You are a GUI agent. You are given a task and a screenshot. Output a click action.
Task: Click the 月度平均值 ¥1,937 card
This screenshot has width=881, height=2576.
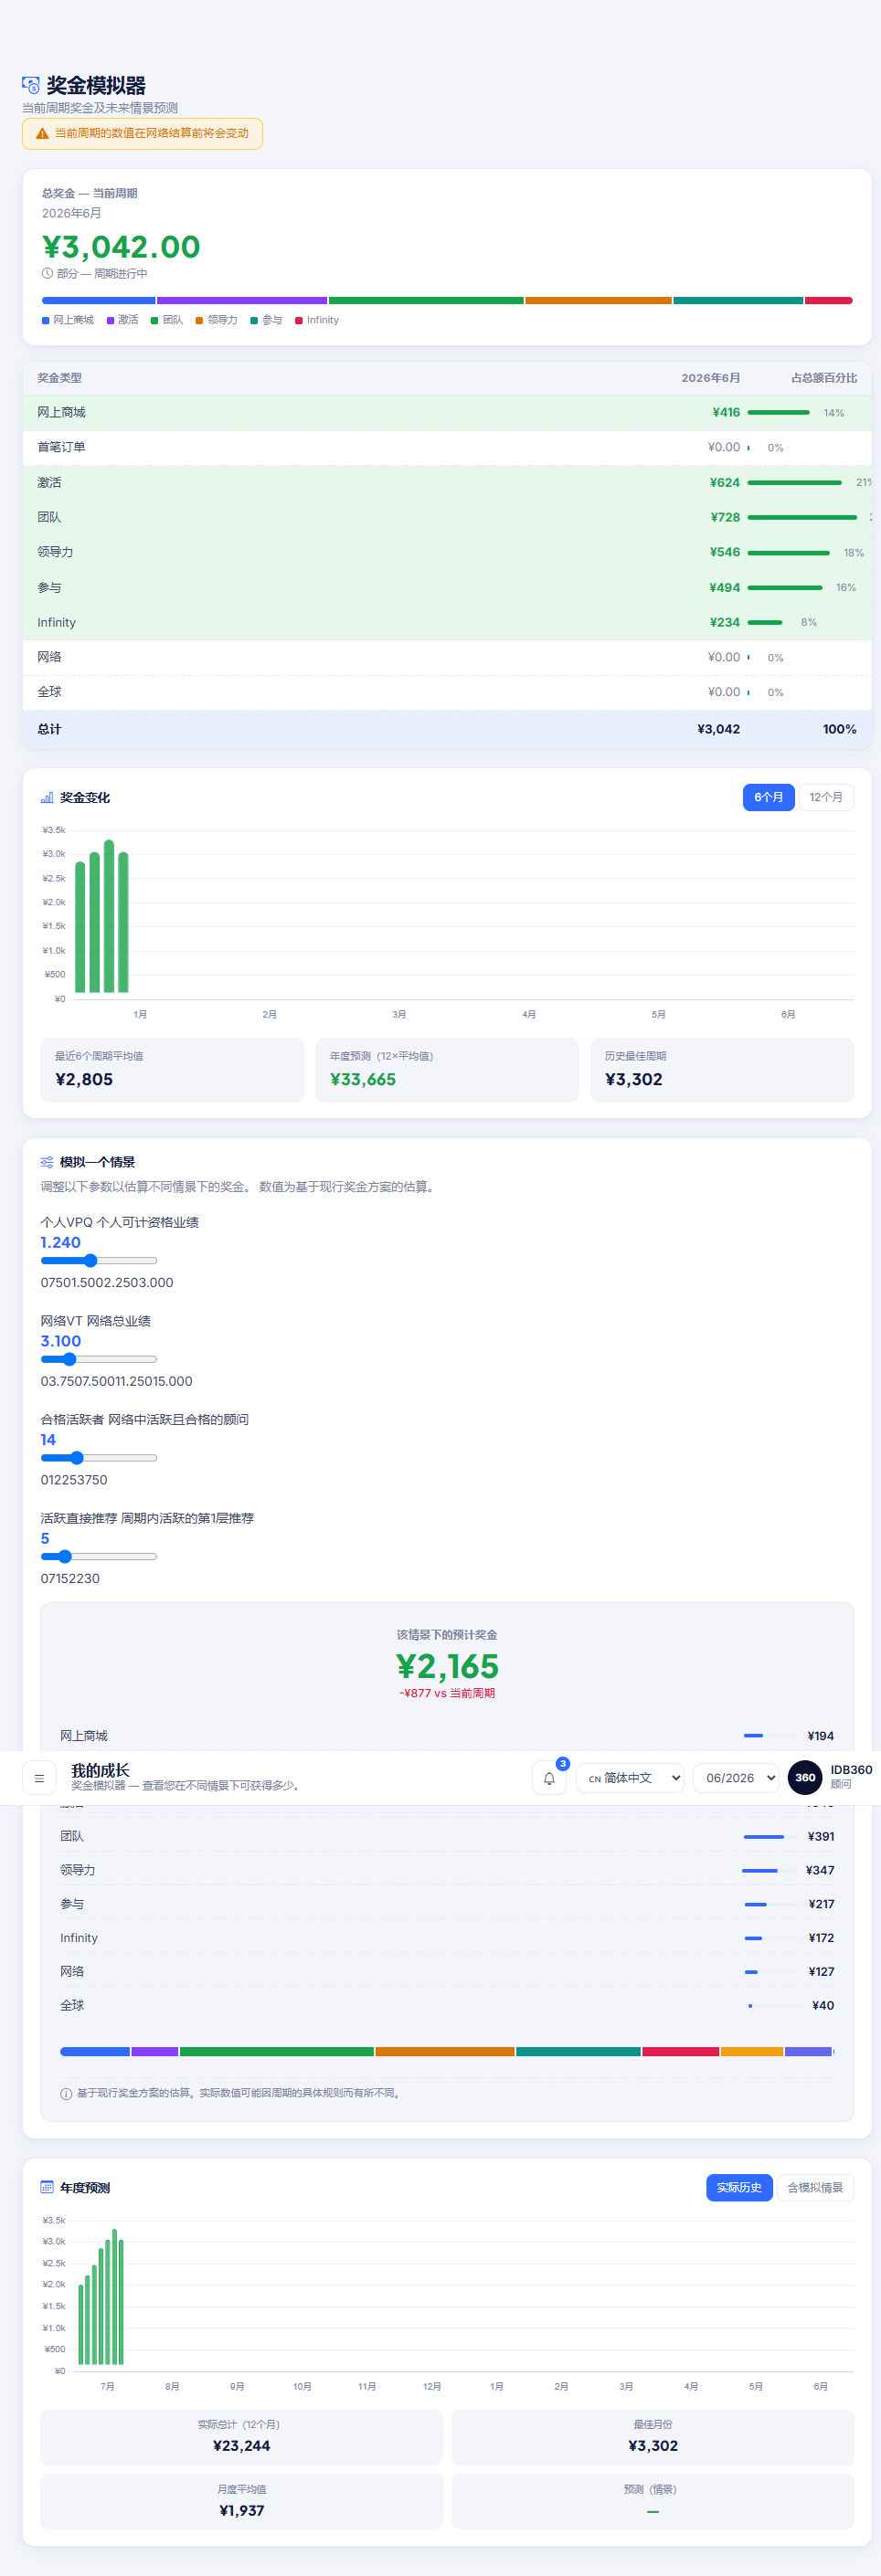(241, 2502)
